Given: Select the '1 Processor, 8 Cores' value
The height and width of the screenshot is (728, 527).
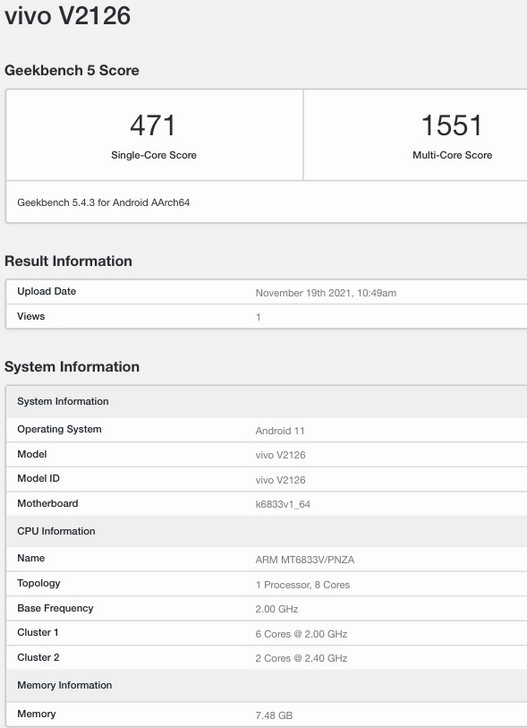Looking at the screenshot, I should [302, 585].
